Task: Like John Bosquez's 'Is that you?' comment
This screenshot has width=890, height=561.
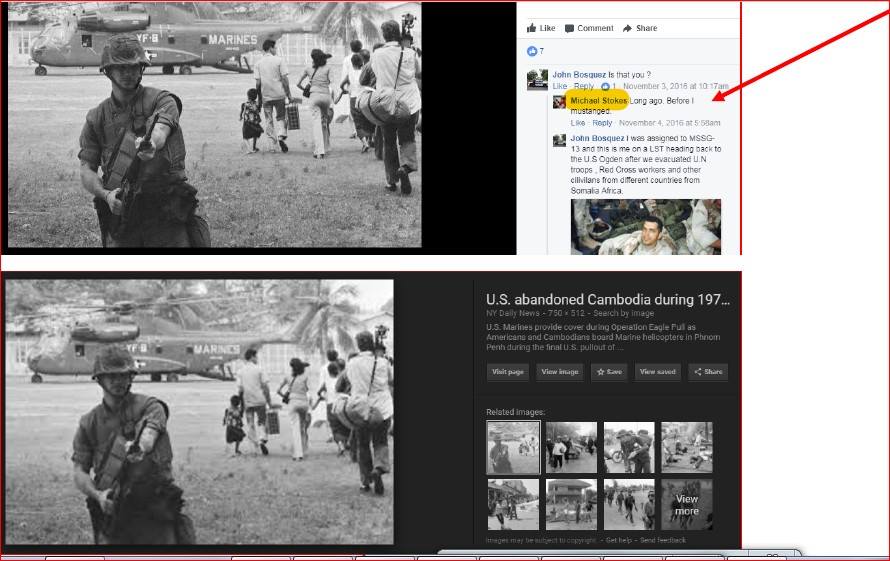Action: 559,87
